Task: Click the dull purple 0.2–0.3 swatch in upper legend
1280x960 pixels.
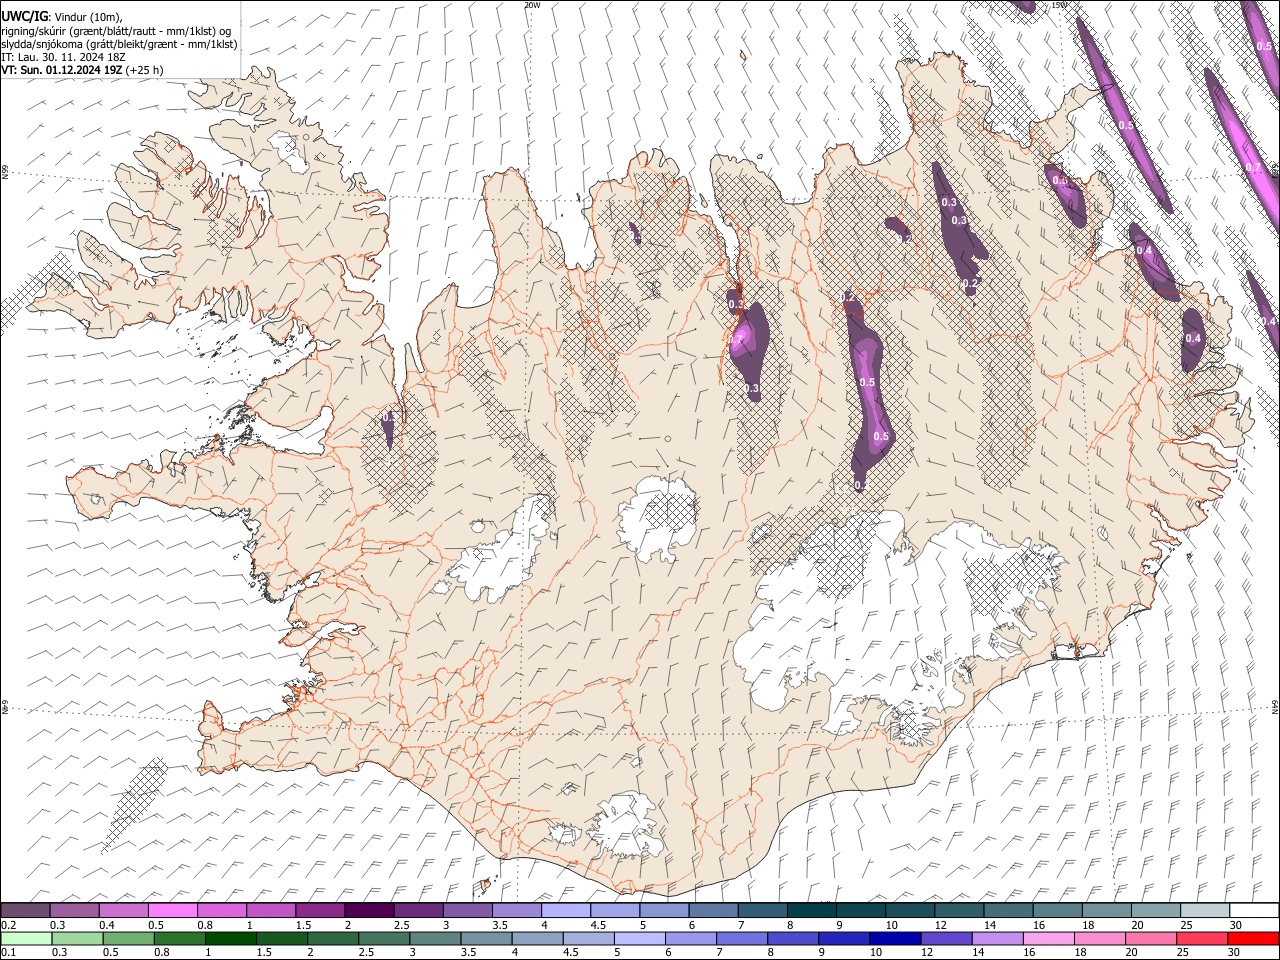Action: click(26, 910)
